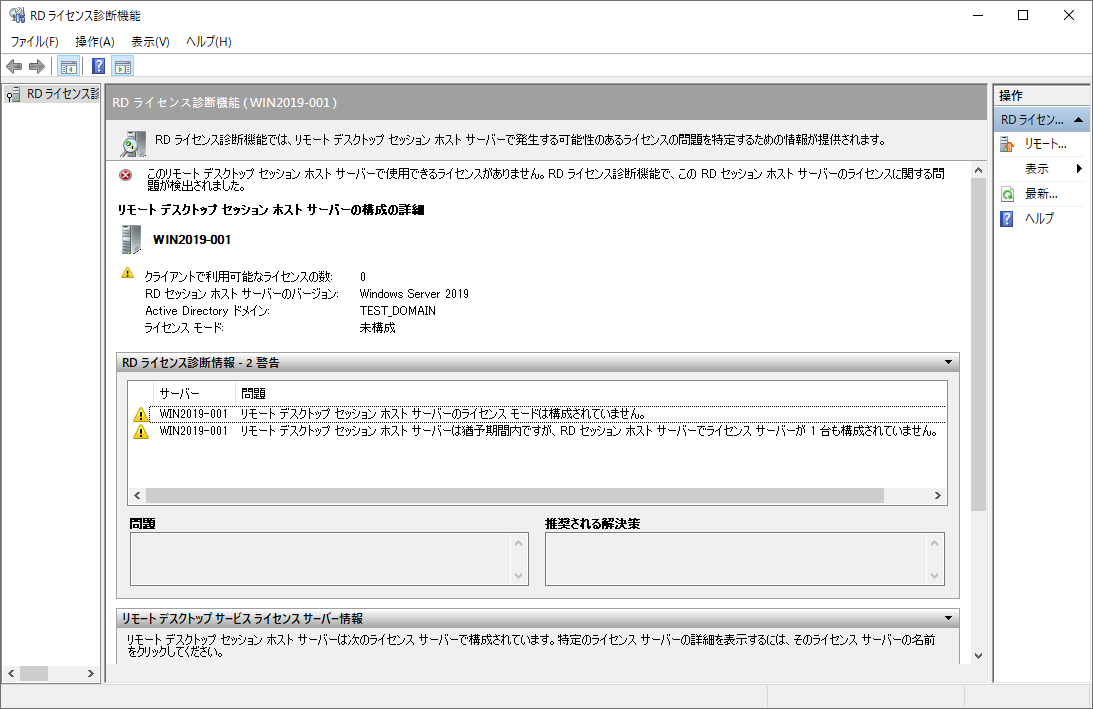
Task: Click the 操作 pane header
Action: (1041, 95)
